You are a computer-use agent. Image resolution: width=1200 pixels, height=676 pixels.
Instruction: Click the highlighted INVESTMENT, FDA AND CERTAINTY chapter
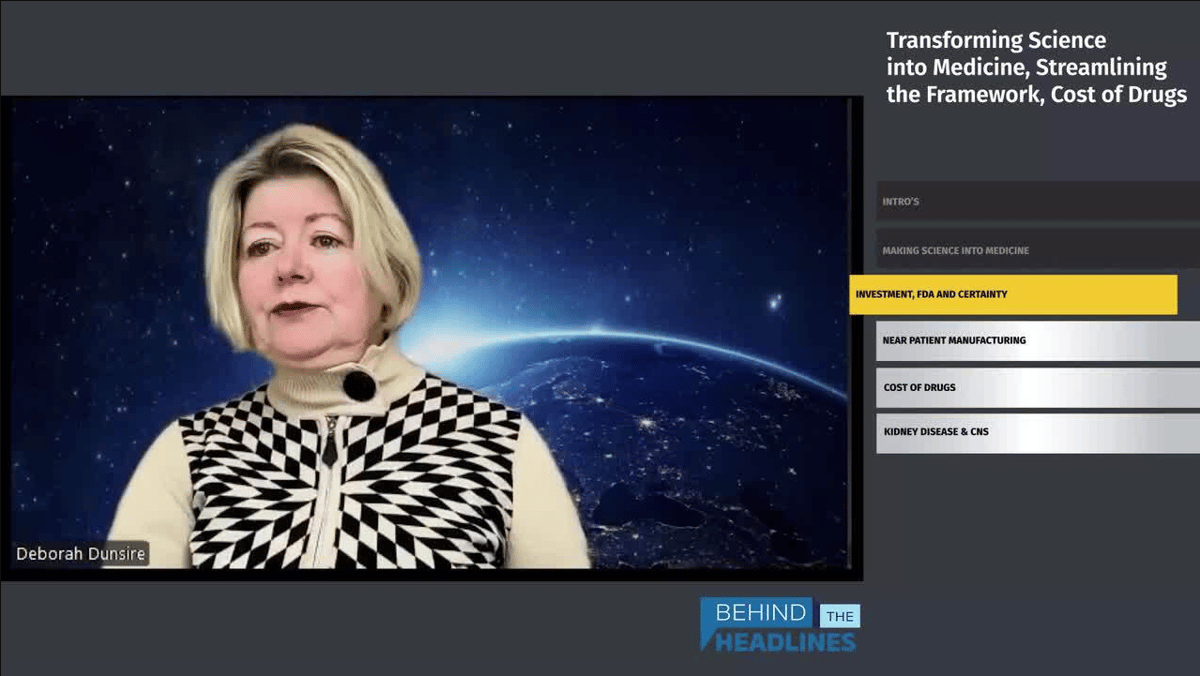[1013, 295]
